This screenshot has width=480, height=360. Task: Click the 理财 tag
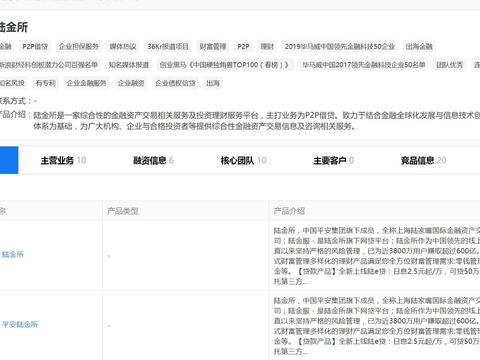click(267, 47)
